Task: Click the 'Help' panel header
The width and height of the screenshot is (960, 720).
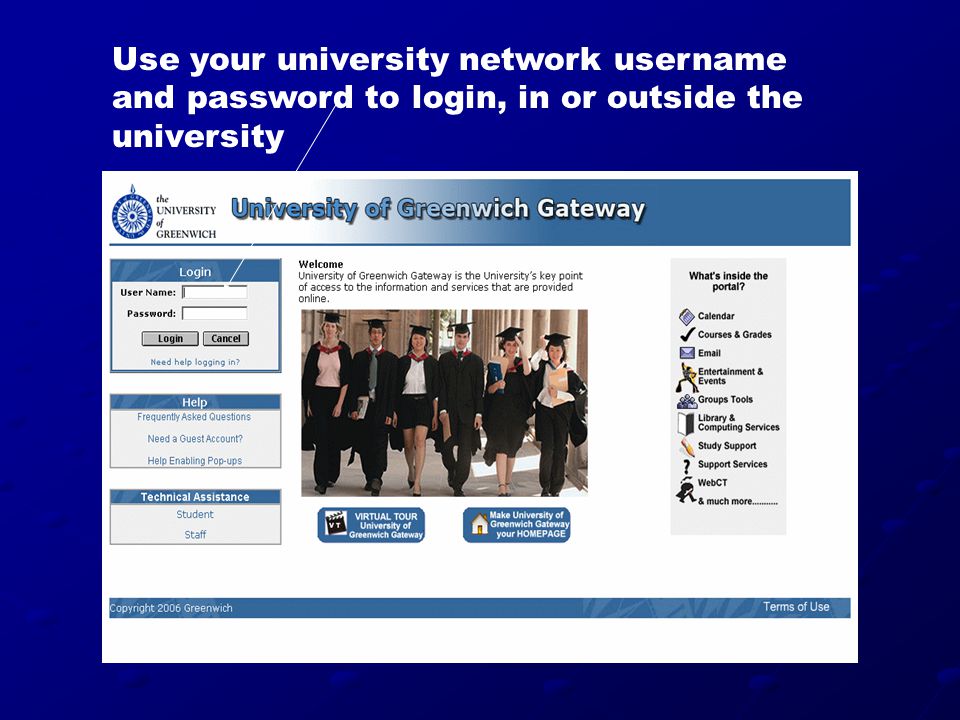Action: [x=195, y=402]
